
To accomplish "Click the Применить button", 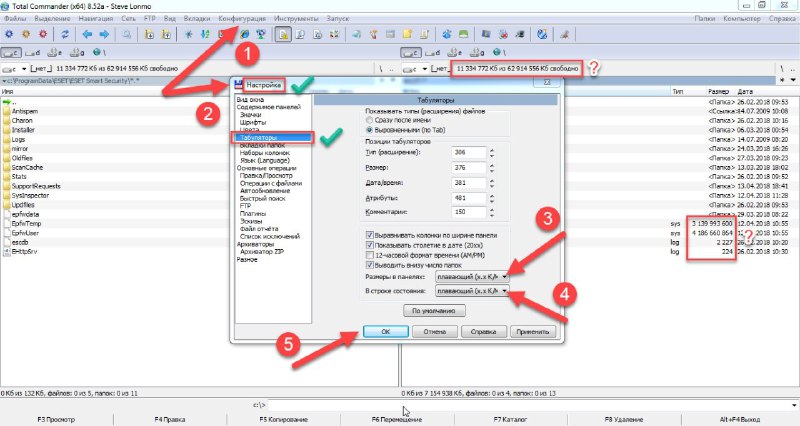I will point(533,332).
